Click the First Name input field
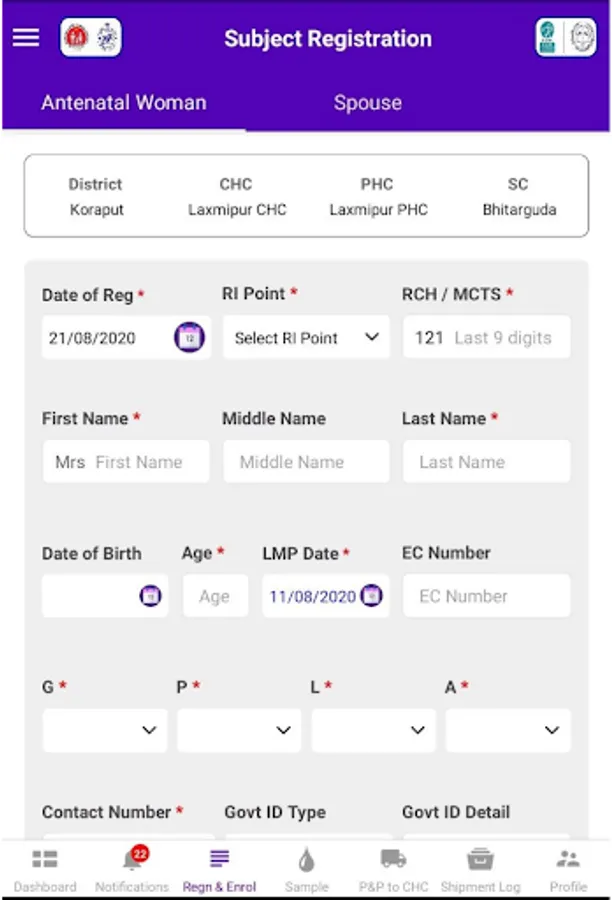This screenshot has height=900, width=612. 139,462
